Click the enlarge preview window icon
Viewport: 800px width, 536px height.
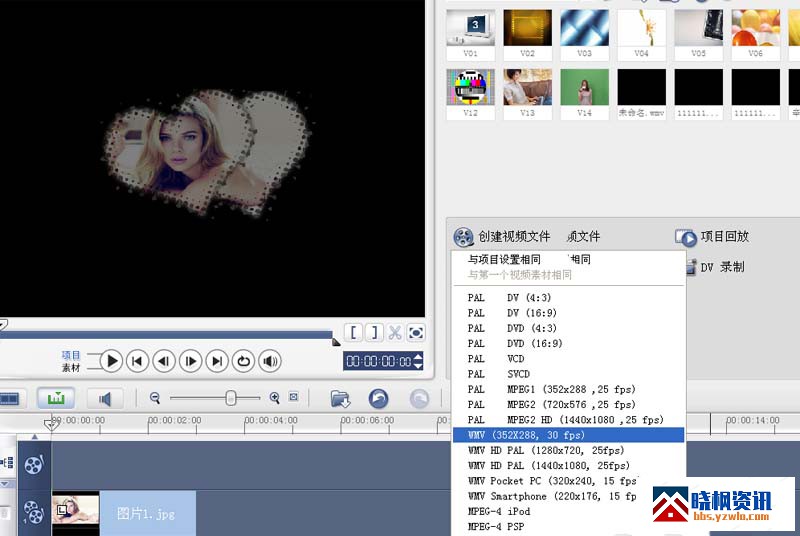[x=416, y=333]
